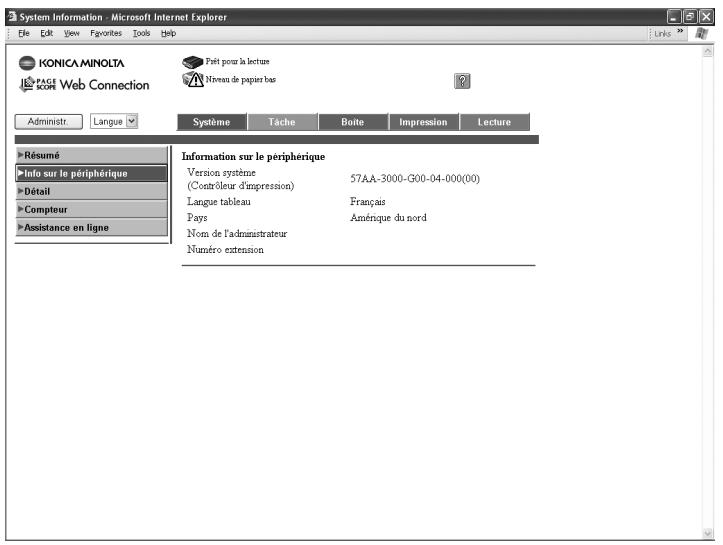Restore down the Internet Explorer window
The height and width of the screenshot is (545, 723).
690,17
